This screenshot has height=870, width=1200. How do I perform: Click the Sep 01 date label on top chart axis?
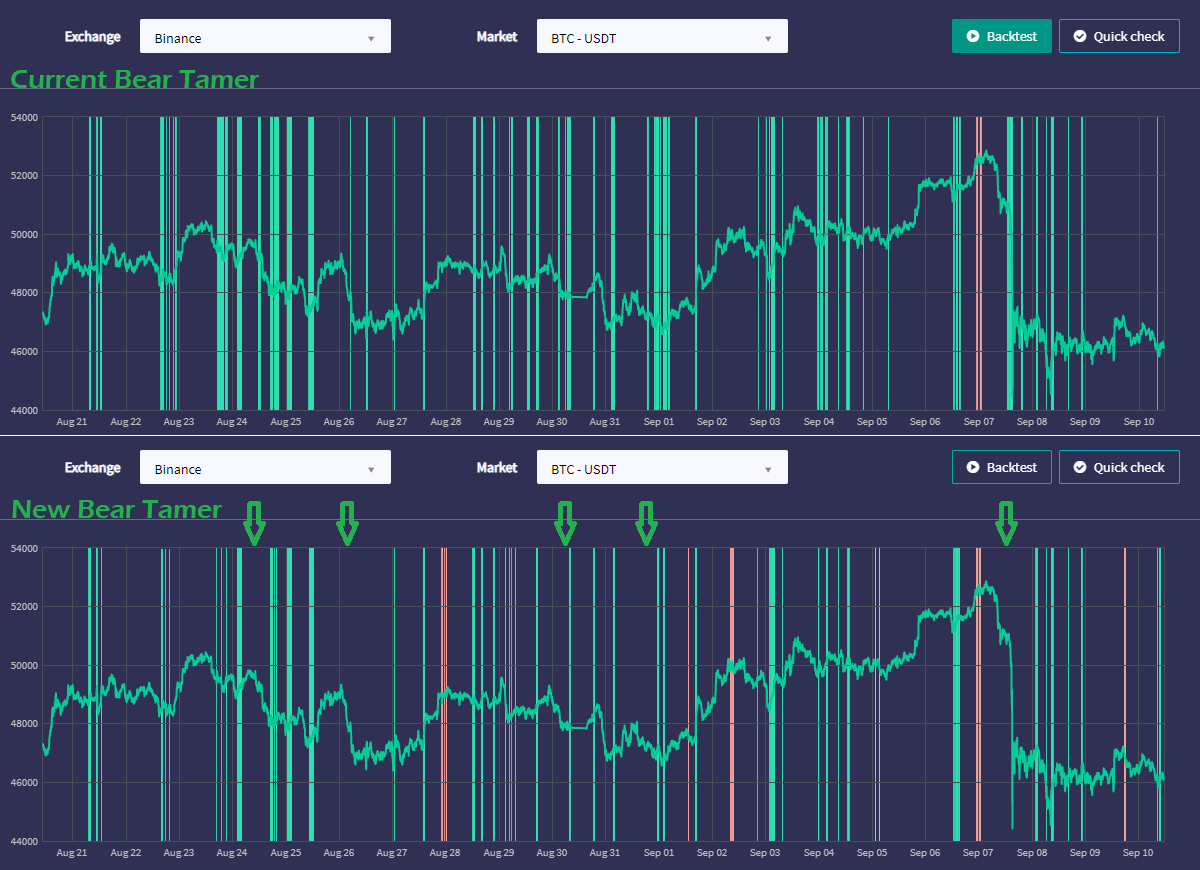point(658,422)
